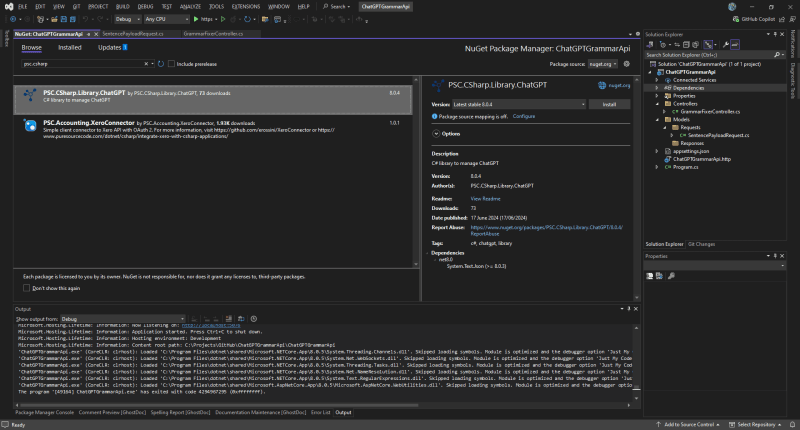This screenshot has height=430, width=800.
Task: Open Package Manager Console tab
Action: 44,412
